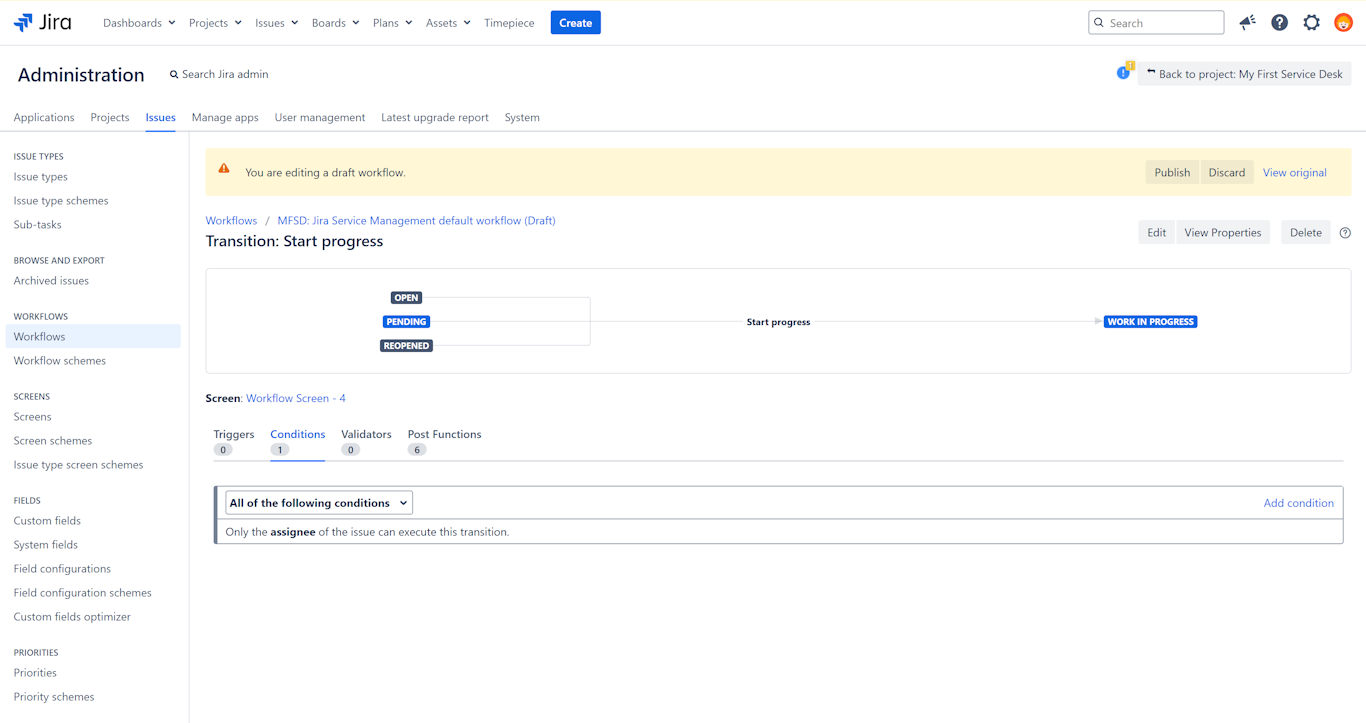Image resolution: width=1366 pixels, height=723 pixels.
Task: Click the Jira logo in header
Action: (x=42, y=23)
